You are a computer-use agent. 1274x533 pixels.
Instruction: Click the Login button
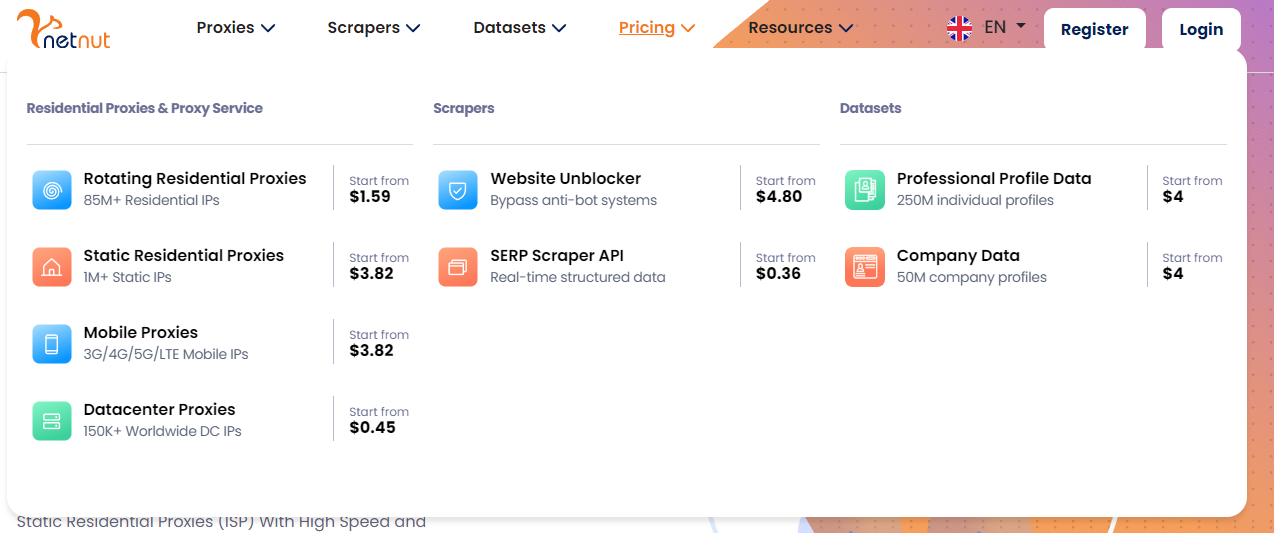click(1201, 29)
